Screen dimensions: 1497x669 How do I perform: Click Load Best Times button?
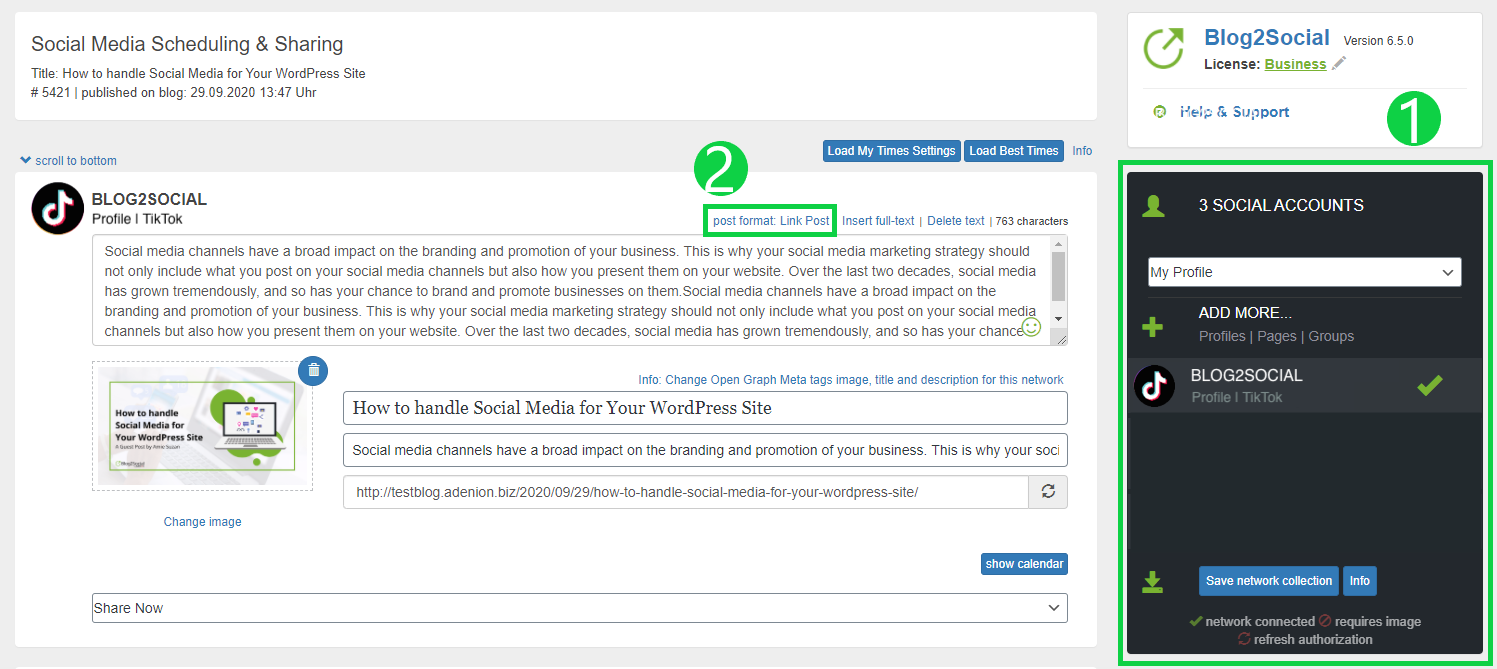pyautogui.click(x=1014, y=151)
